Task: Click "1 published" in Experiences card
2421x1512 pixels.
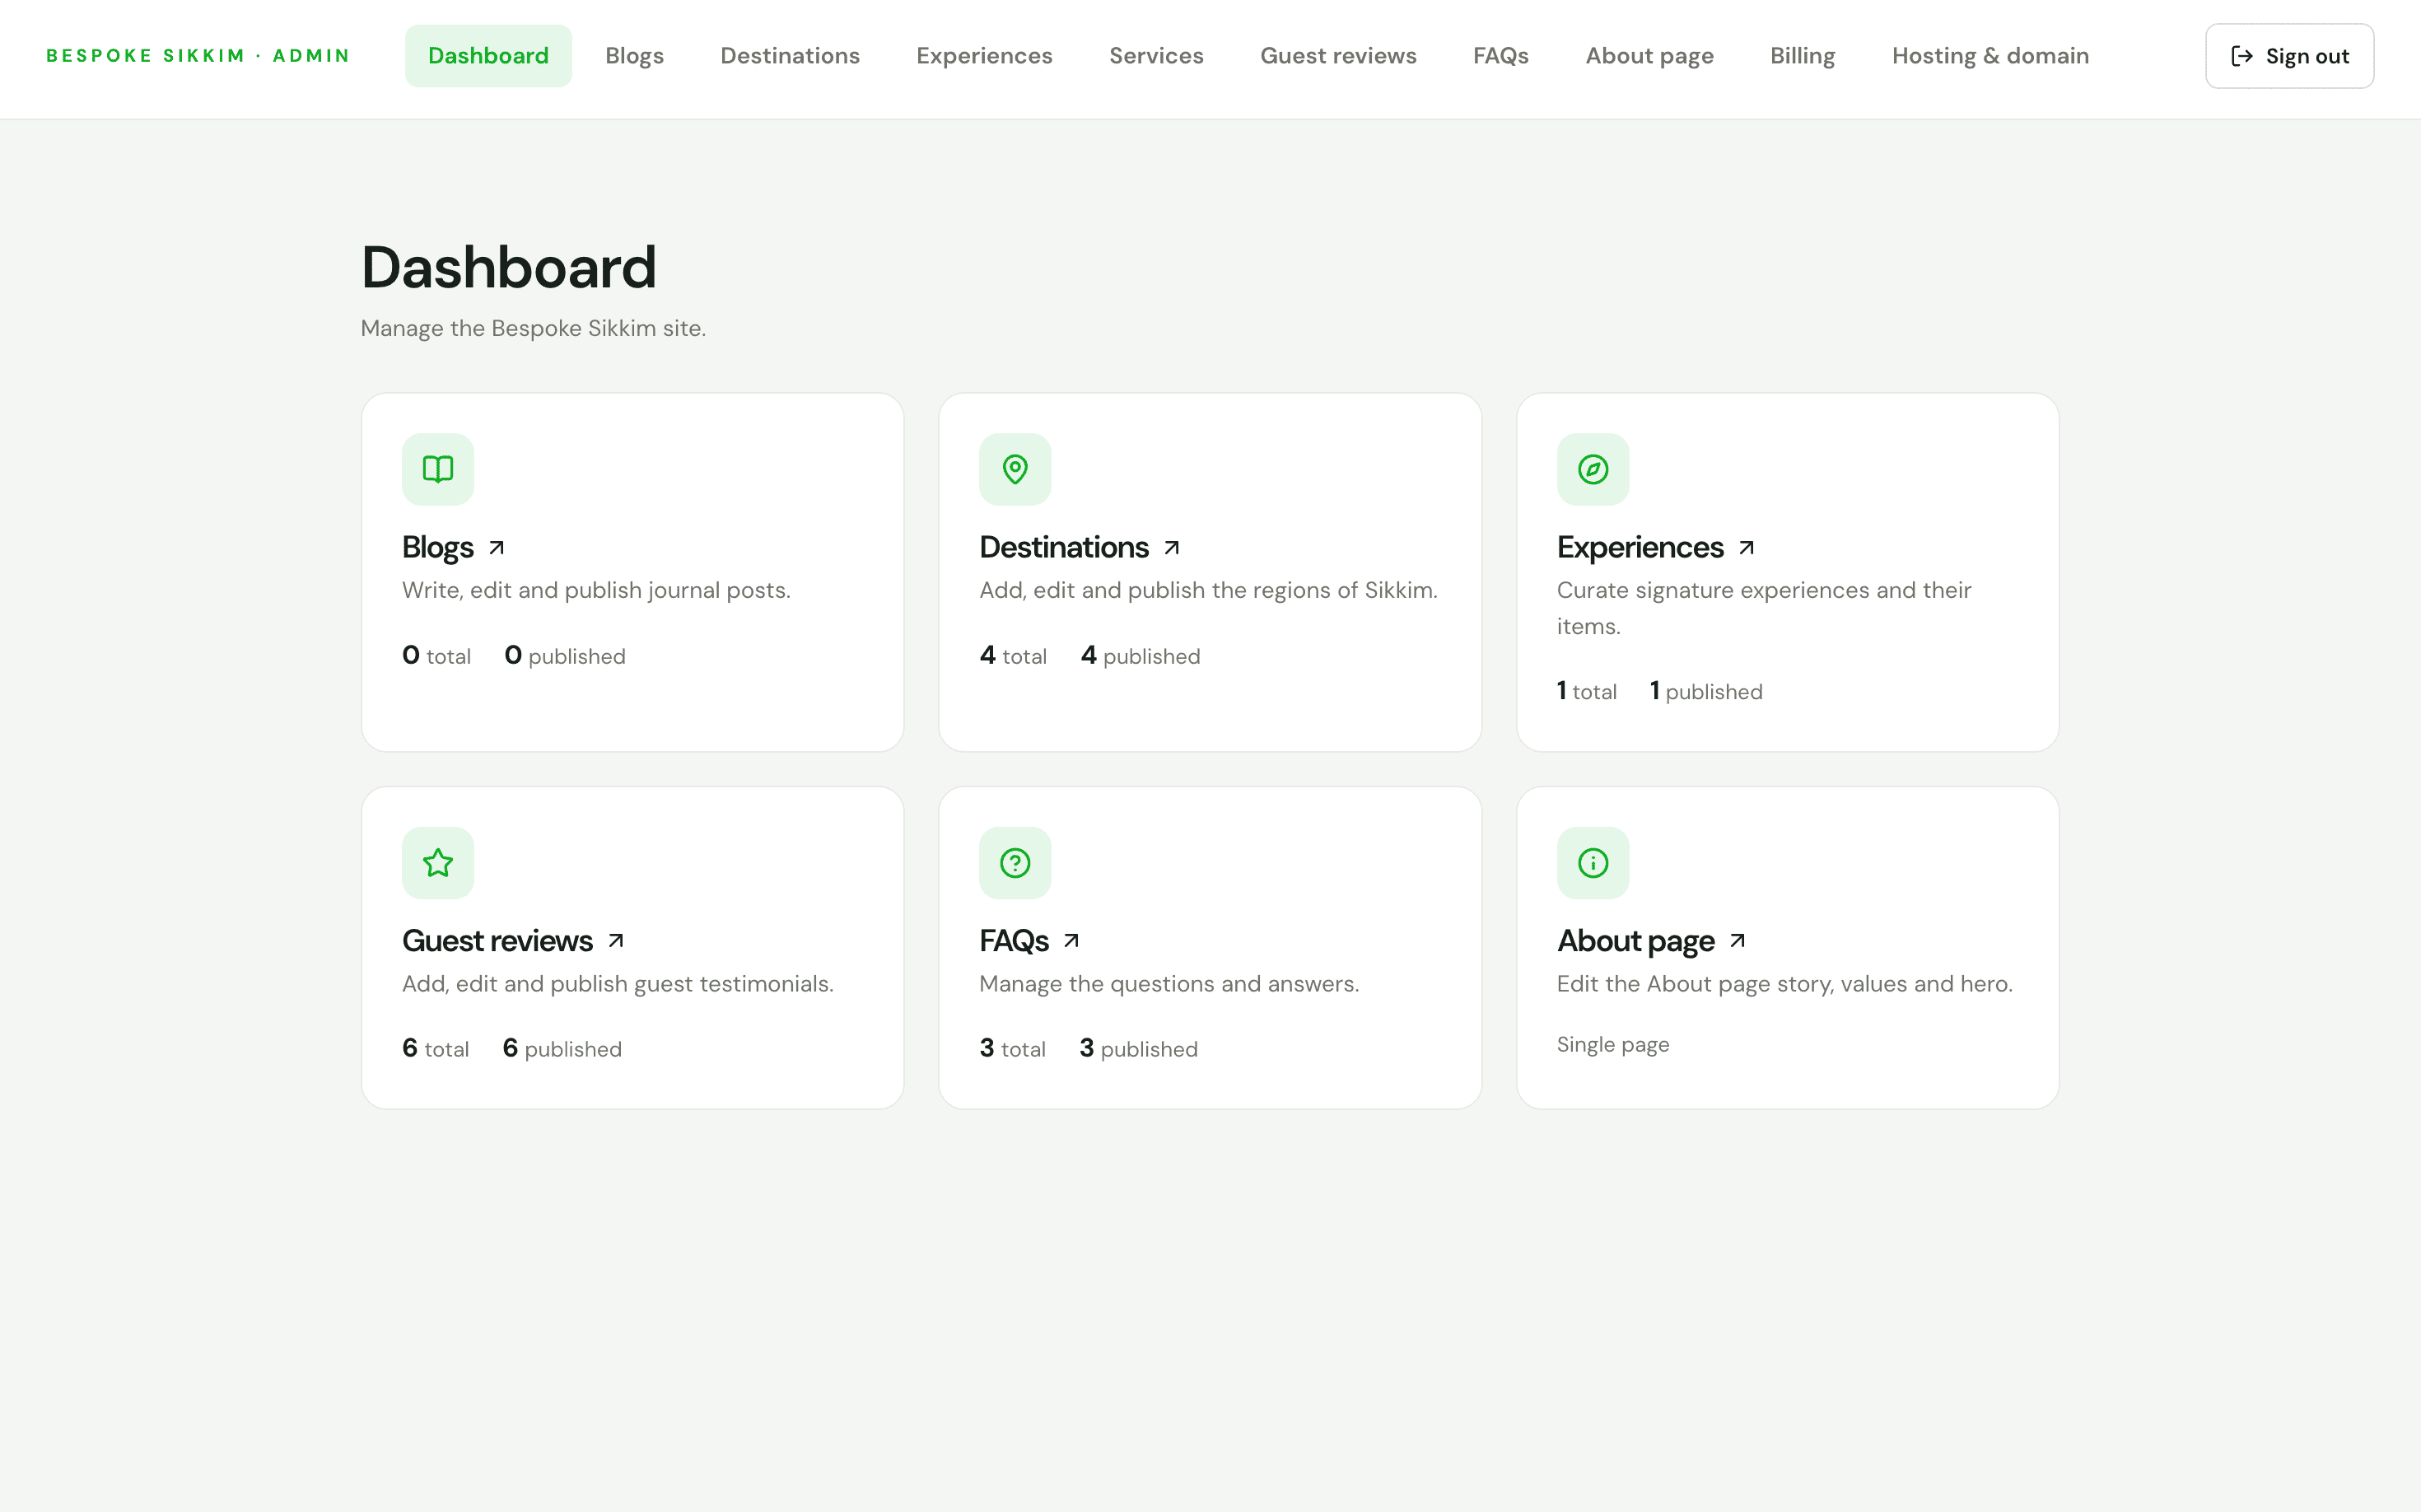Action: coord(1706,691)
